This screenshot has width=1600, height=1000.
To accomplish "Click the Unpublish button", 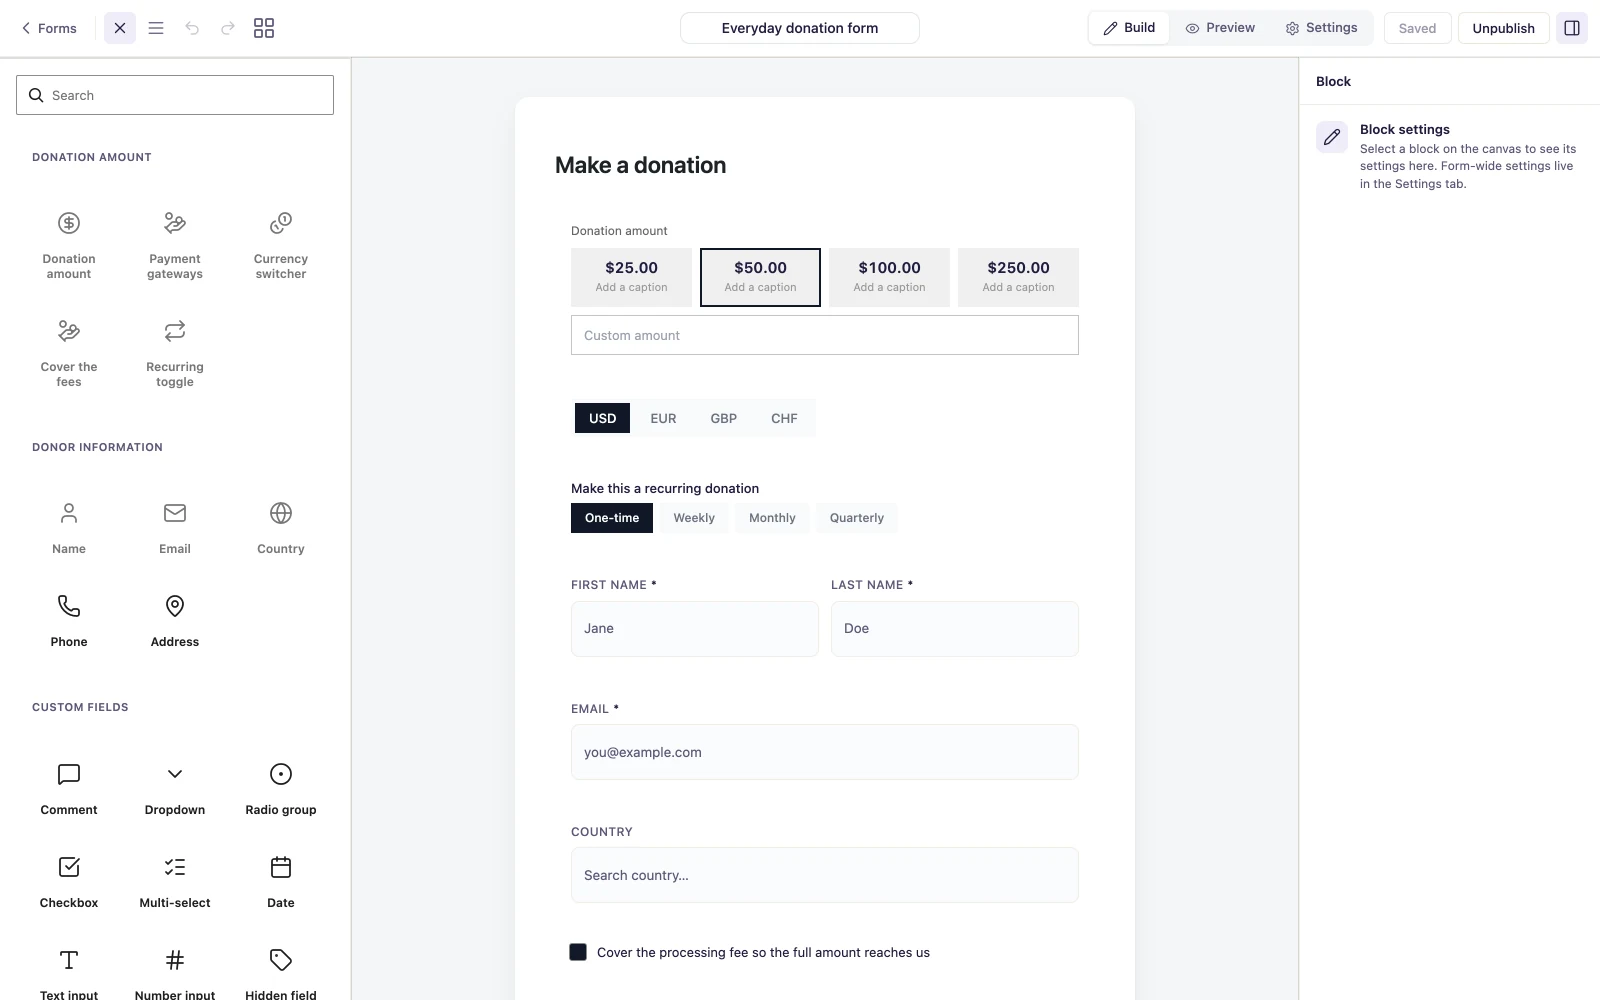I will [1503, 28].
